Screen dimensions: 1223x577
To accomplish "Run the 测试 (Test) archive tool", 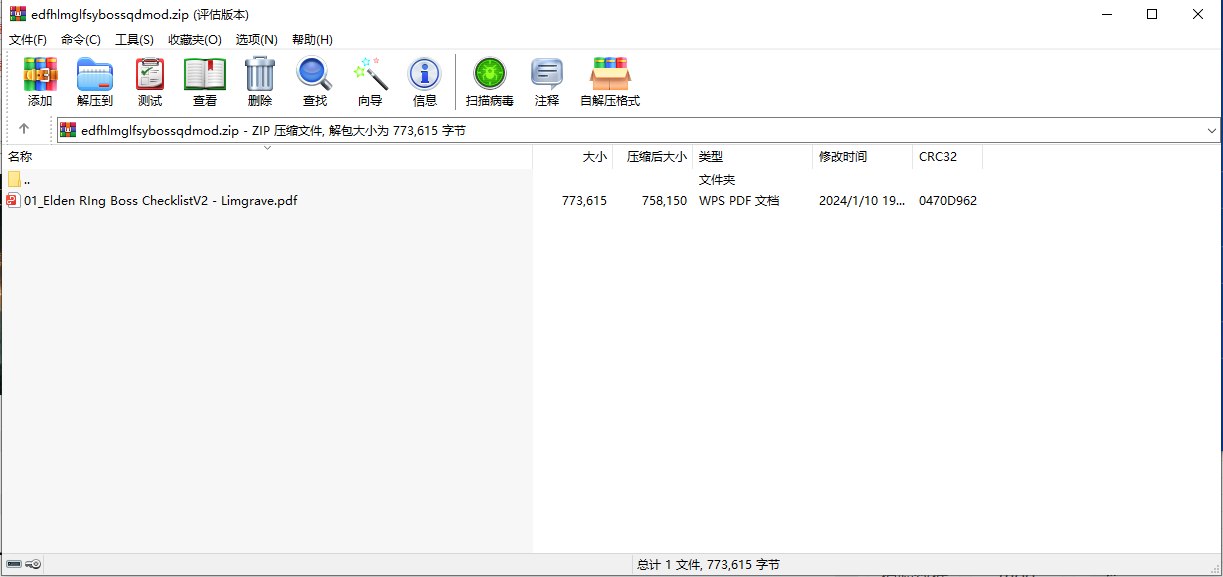I will 150,82.
